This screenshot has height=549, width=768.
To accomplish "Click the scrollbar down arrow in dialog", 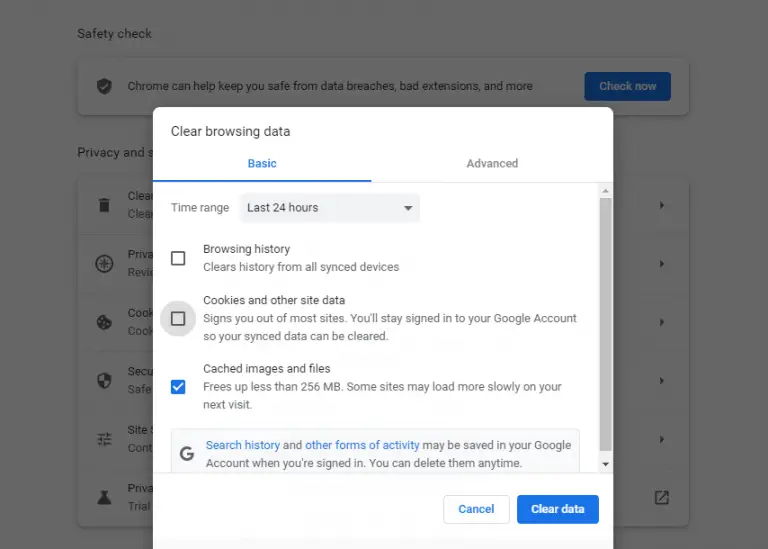I will (605, 464).
